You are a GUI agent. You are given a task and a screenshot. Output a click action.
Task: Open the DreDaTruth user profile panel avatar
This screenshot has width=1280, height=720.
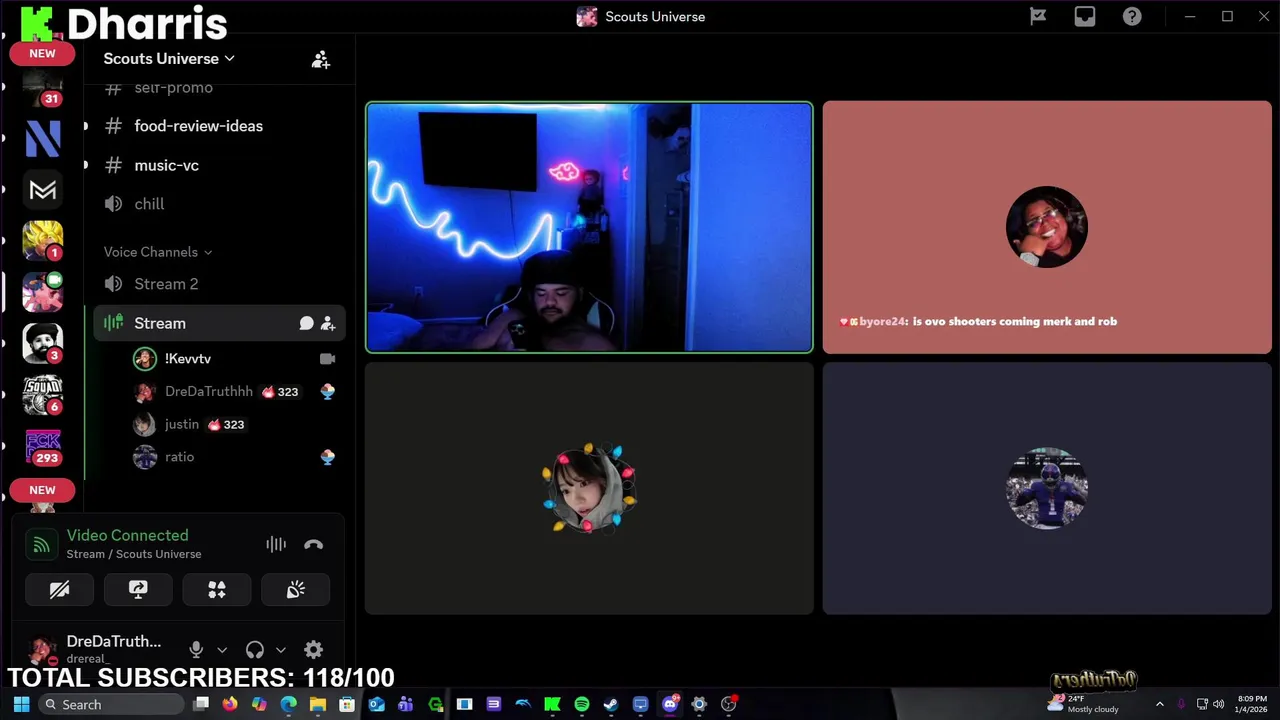[x=42, y=651]
